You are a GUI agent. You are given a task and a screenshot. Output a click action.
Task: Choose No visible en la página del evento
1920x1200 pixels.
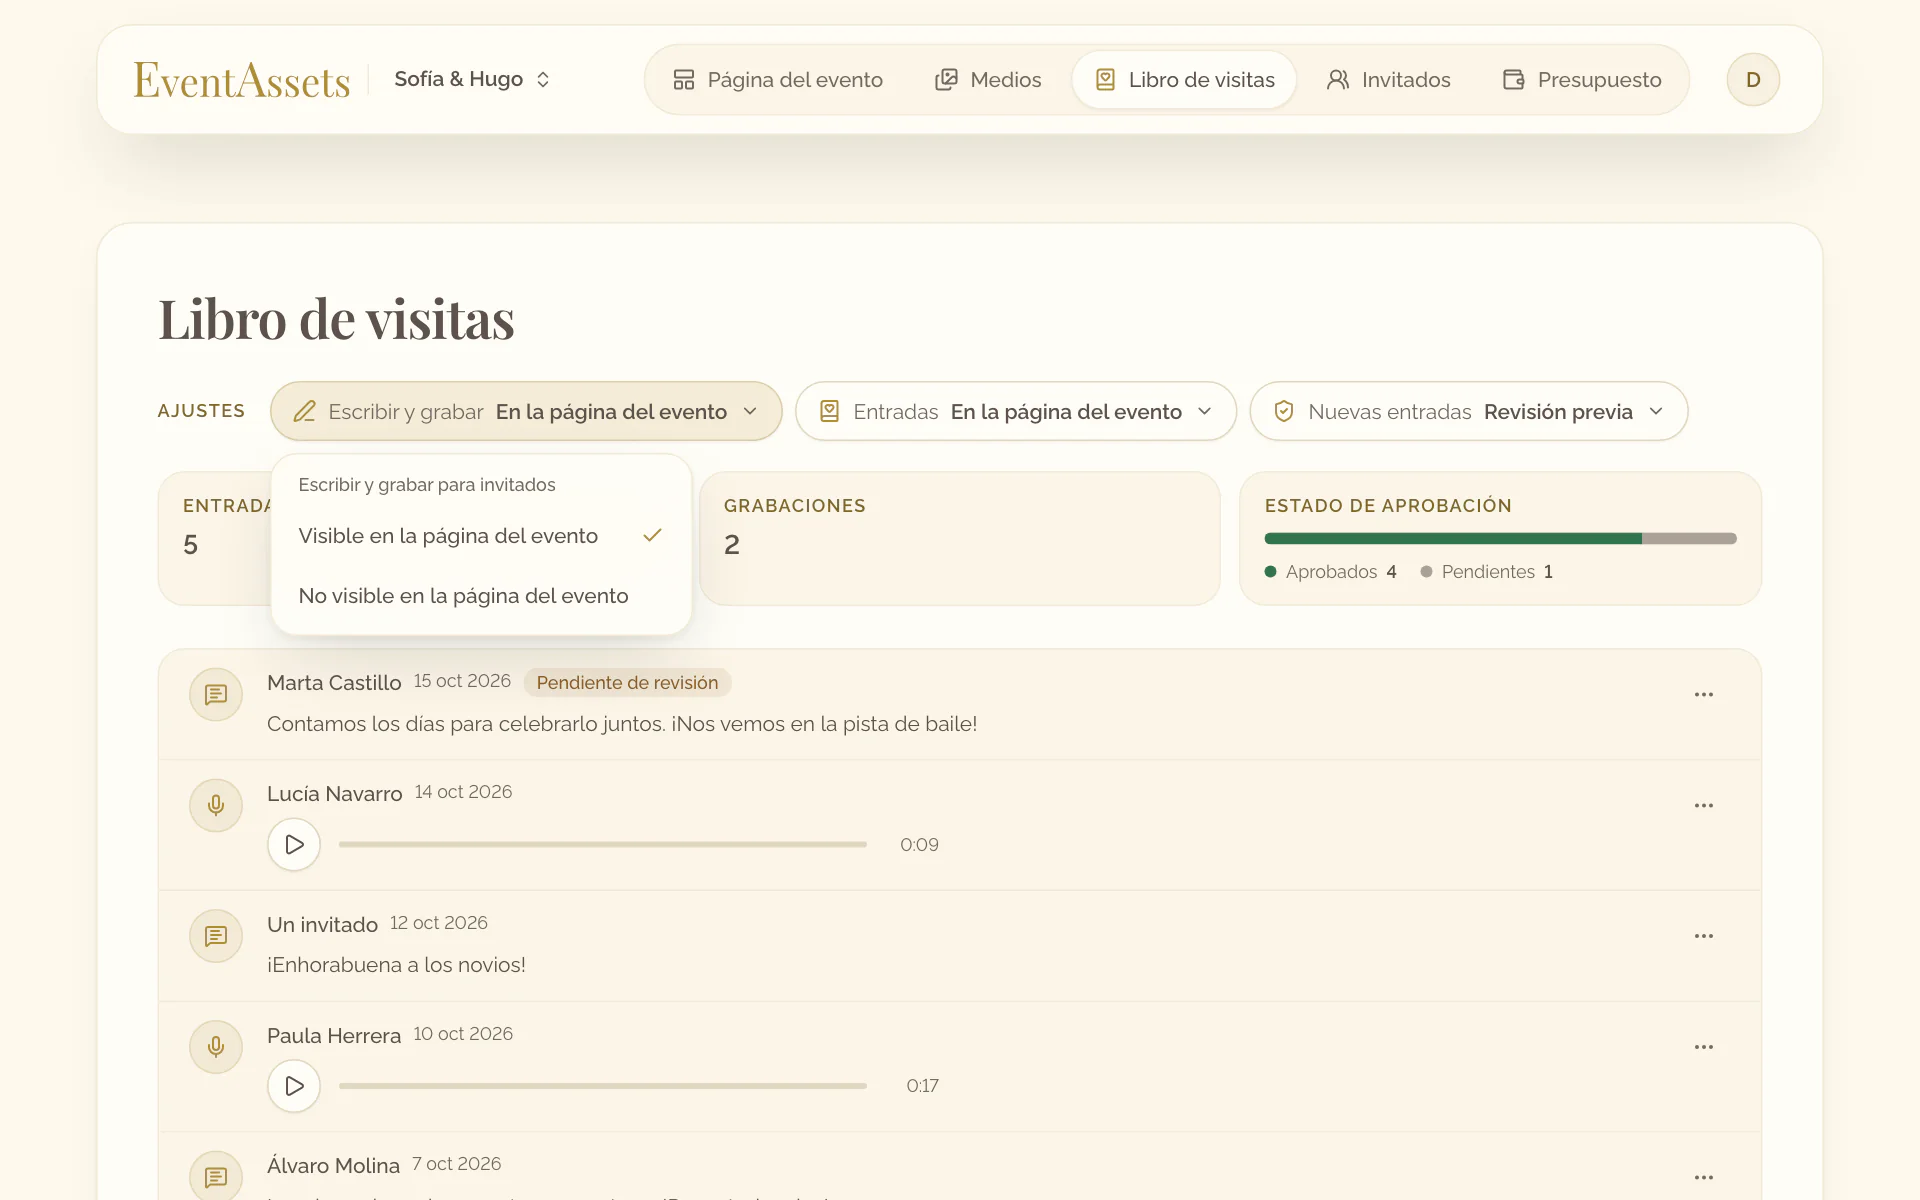pos(481,596)
